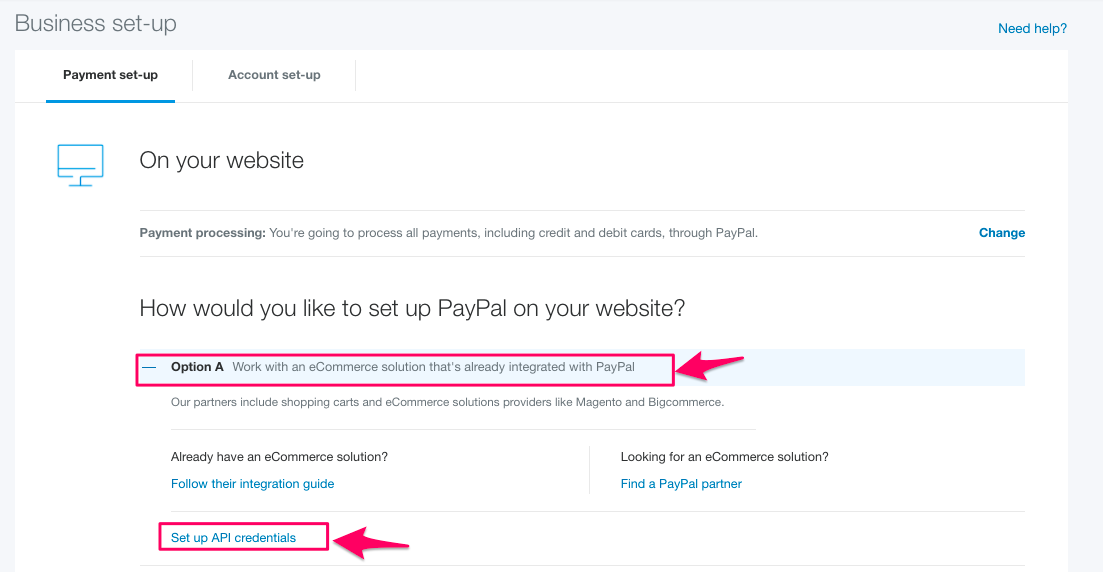Open Find a PayPal partner link

click(x=681, y=484)
